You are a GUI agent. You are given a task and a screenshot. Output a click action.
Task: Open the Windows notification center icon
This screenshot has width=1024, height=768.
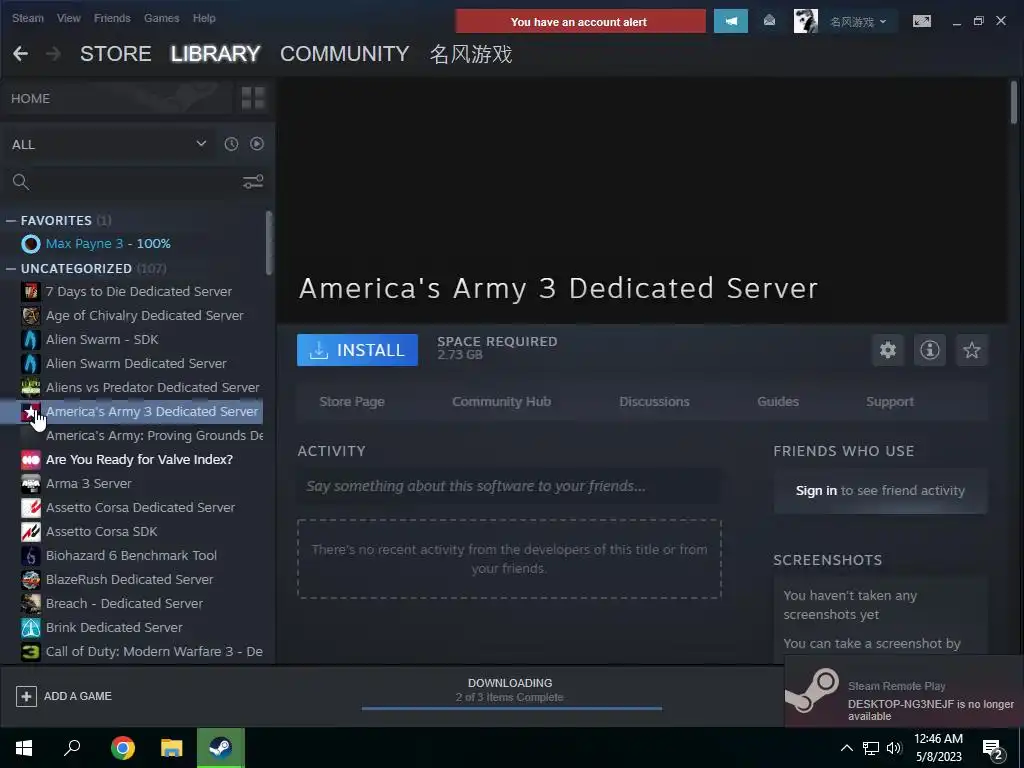pyautogui.click(x=993, y=751)
